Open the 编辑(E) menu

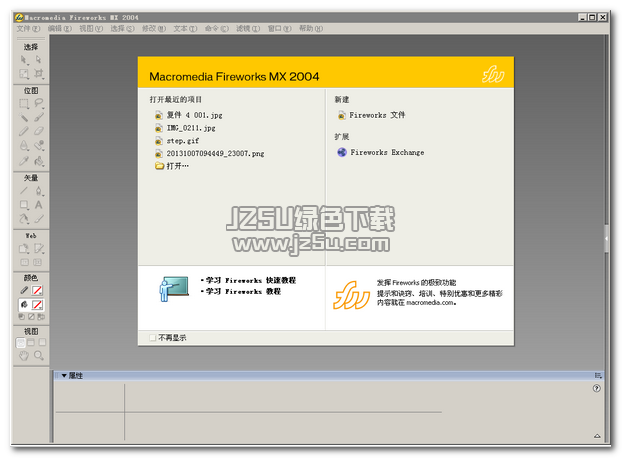pyautogui.click(x=60, y=29)
